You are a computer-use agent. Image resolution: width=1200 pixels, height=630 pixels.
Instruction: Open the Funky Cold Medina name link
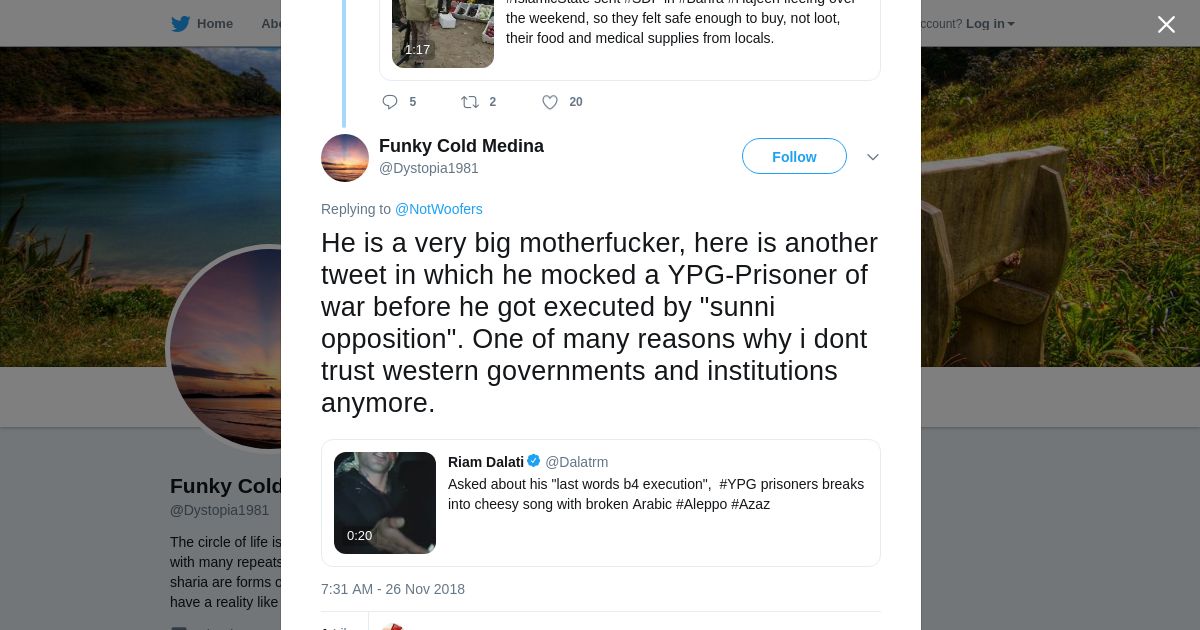461,146
